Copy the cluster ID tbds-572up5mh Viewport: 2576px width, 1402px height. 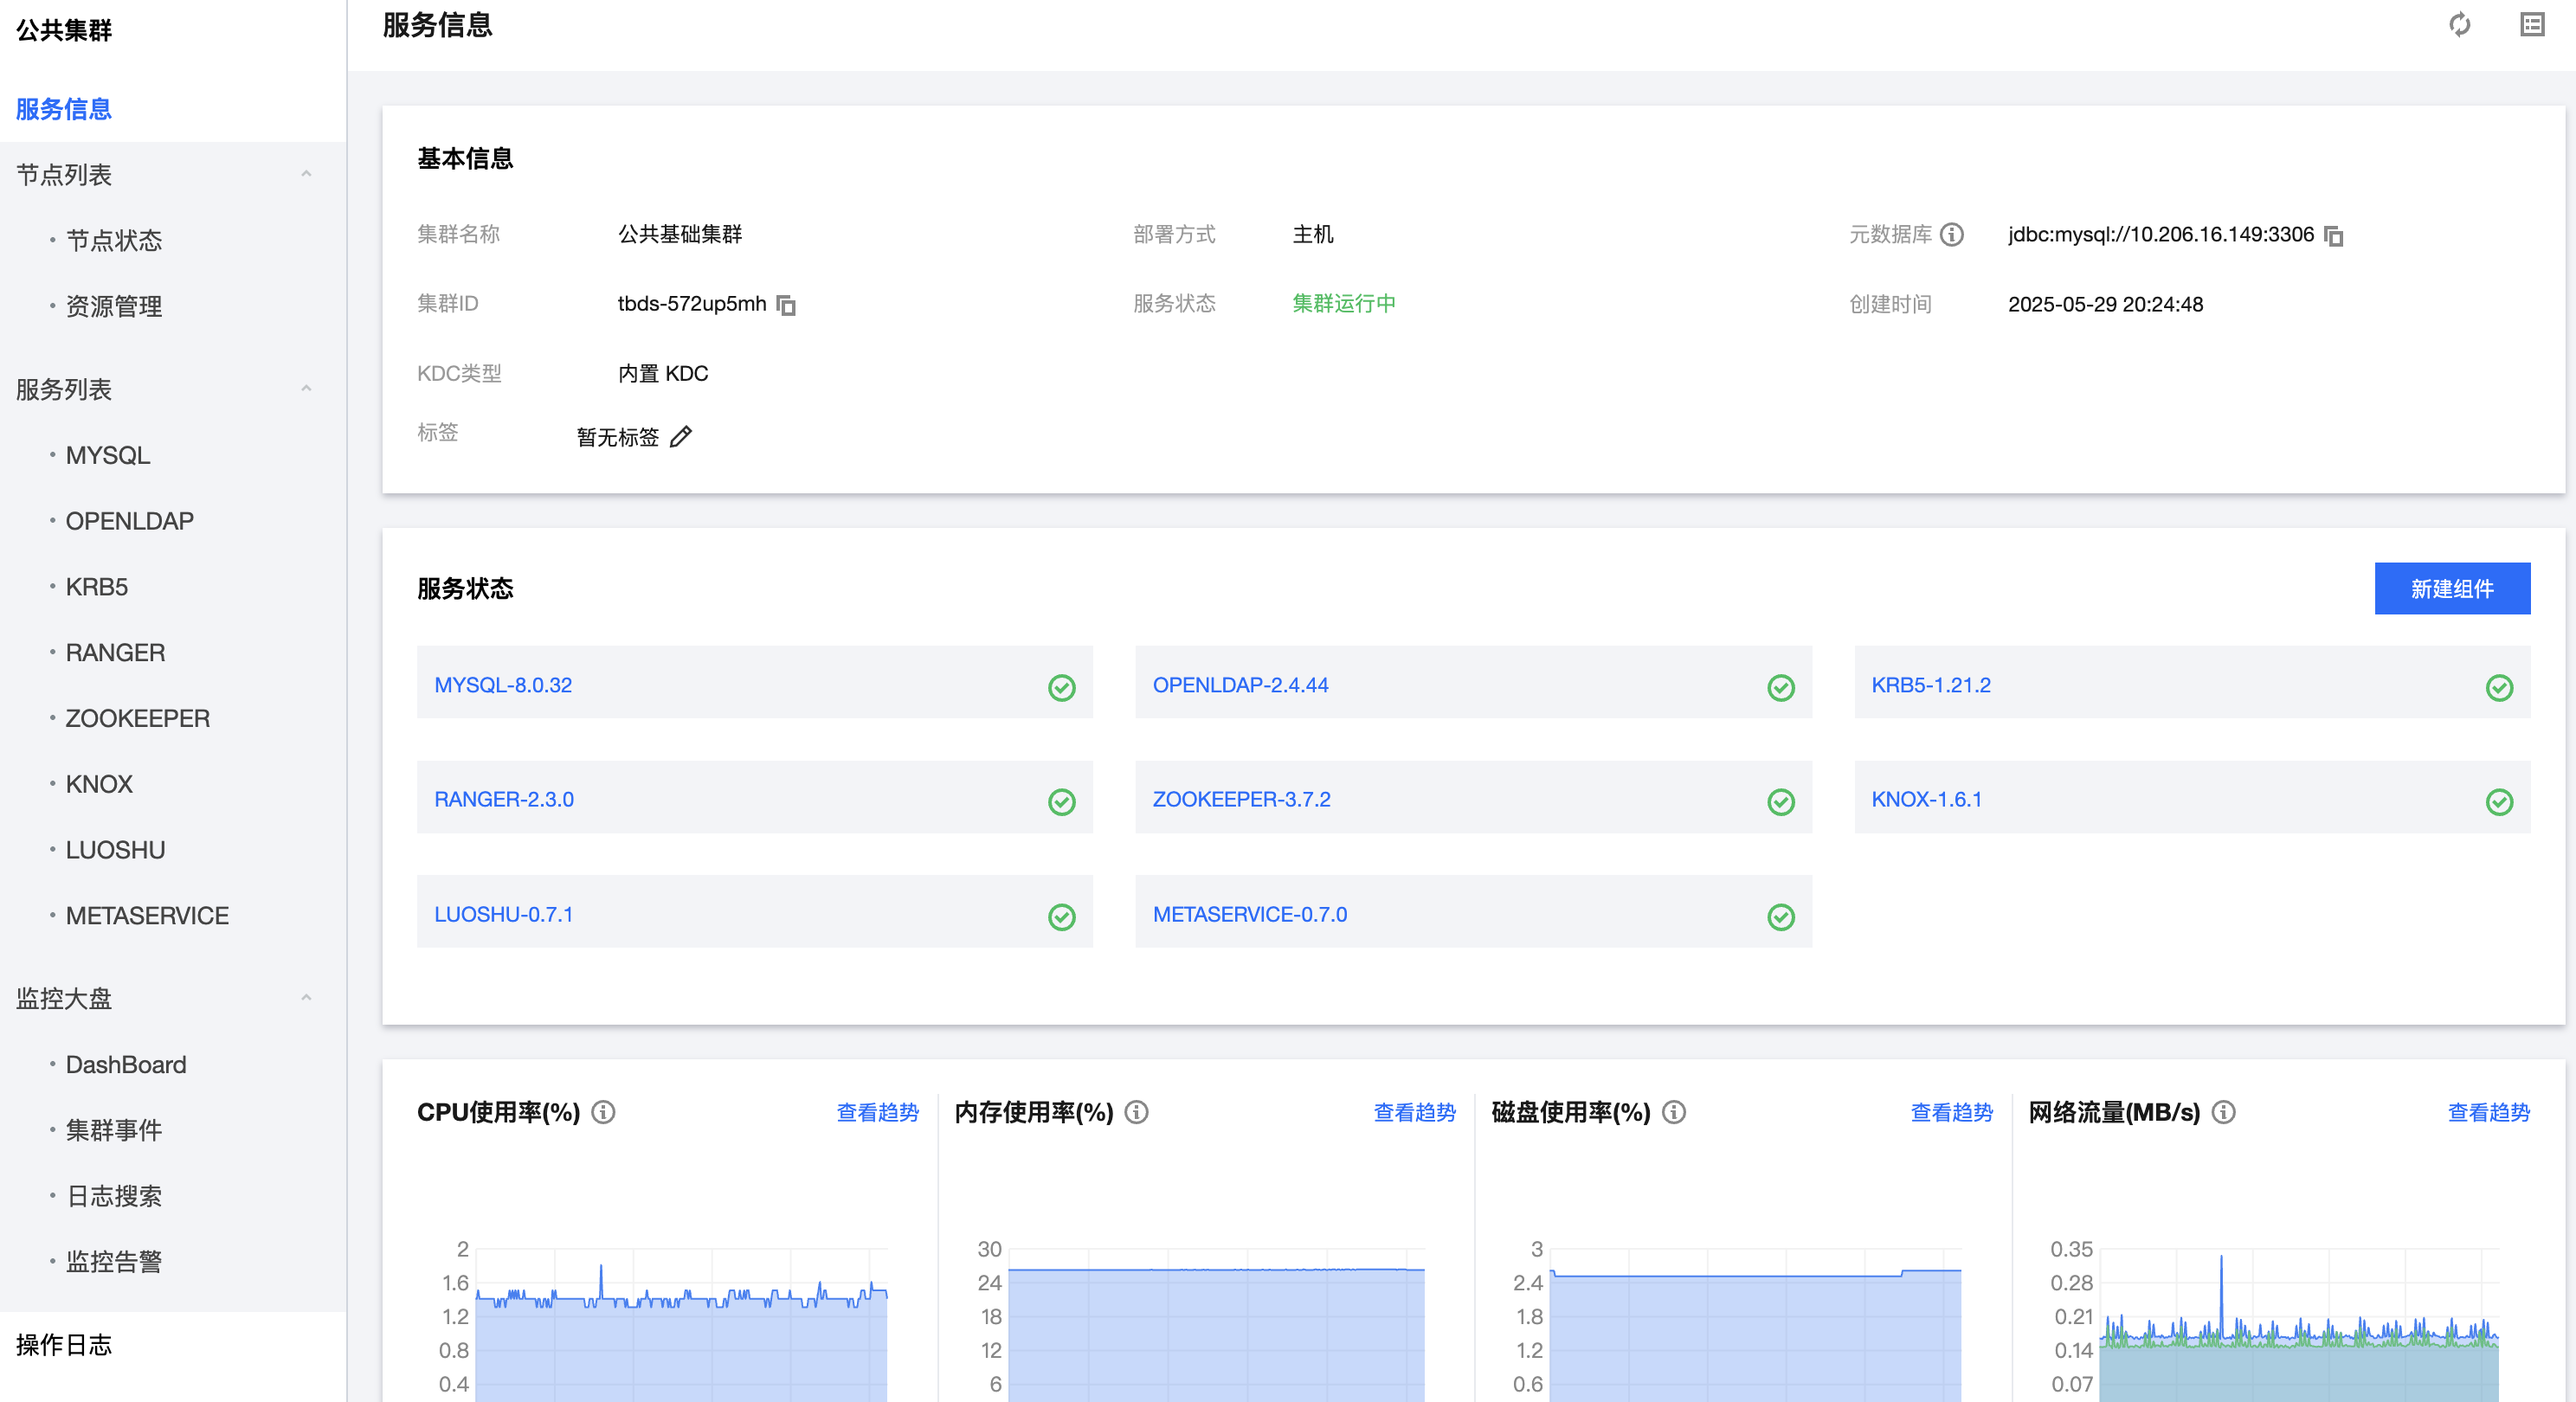pos(787,305)
